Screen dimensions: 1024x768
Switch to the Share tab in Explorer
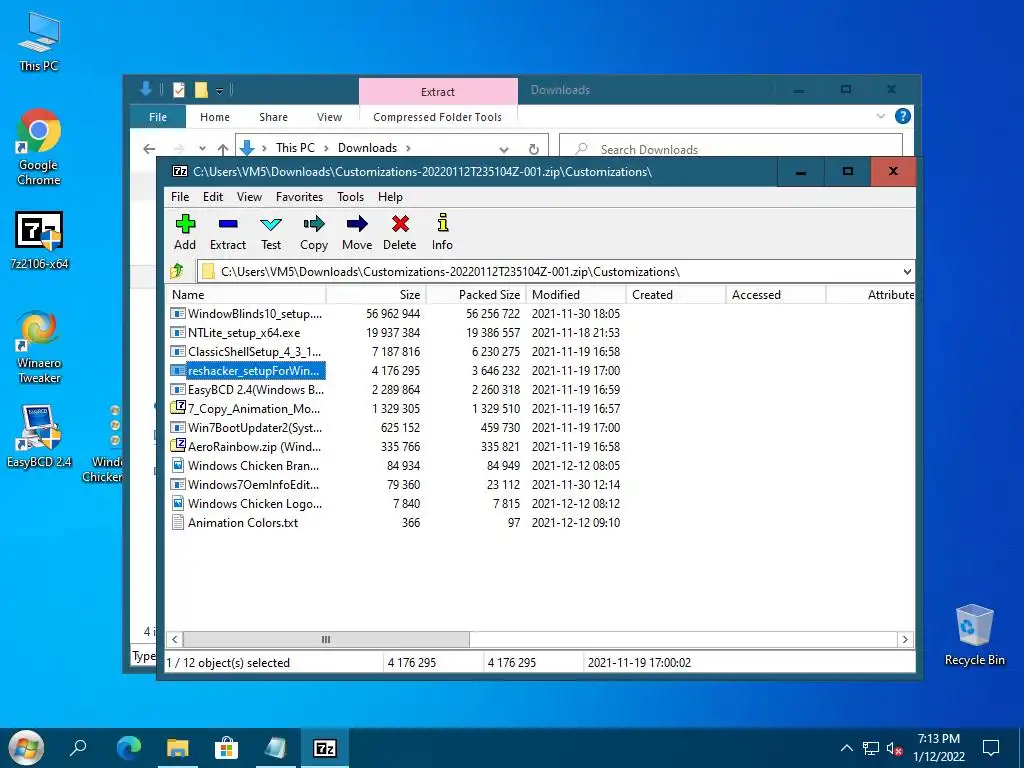click(273, 117)
